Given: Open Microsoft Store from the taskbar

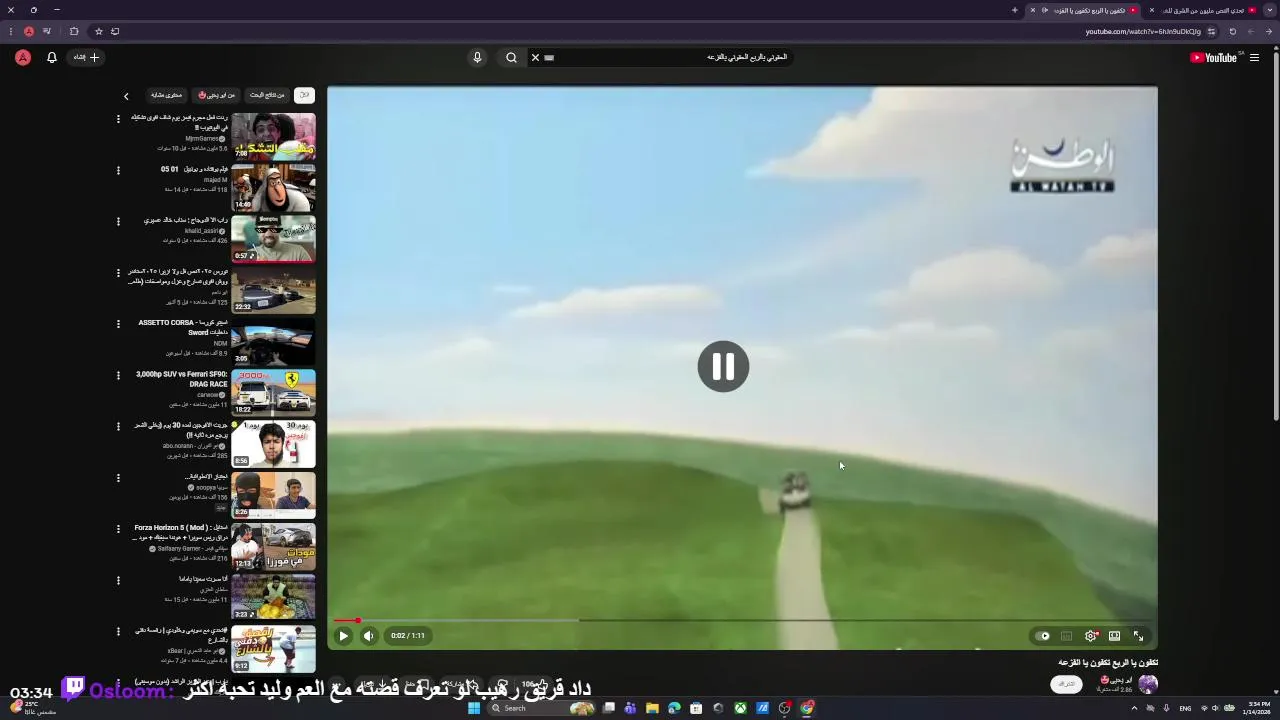Looking at the screenshot, I should [696, 708].
